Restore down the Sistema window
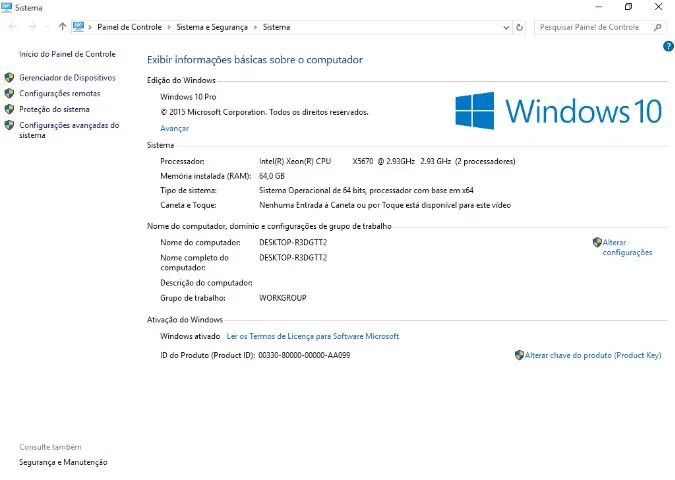The height and width of the screenshot is (480, 675). pos(628,7)
